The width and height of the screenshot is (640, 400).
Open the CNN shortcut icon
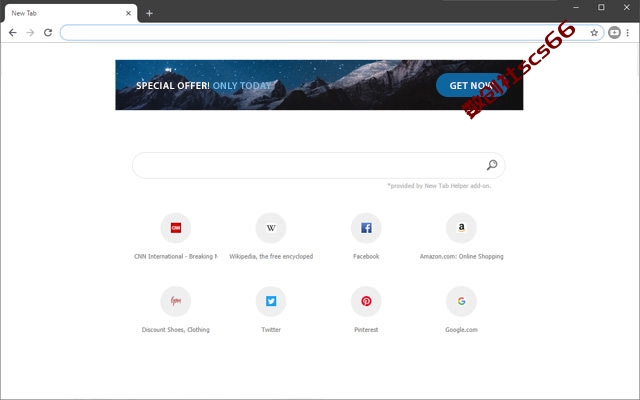pyautogui.click(x=176, y=228)
